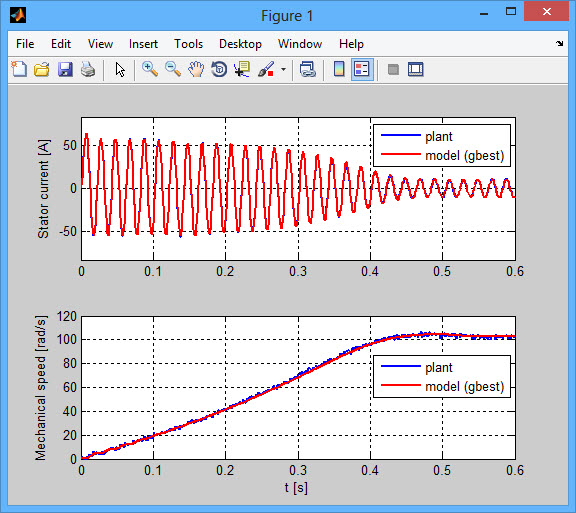Click the red brush color indicator
This screenshot has width=576, height=513.
271,73
